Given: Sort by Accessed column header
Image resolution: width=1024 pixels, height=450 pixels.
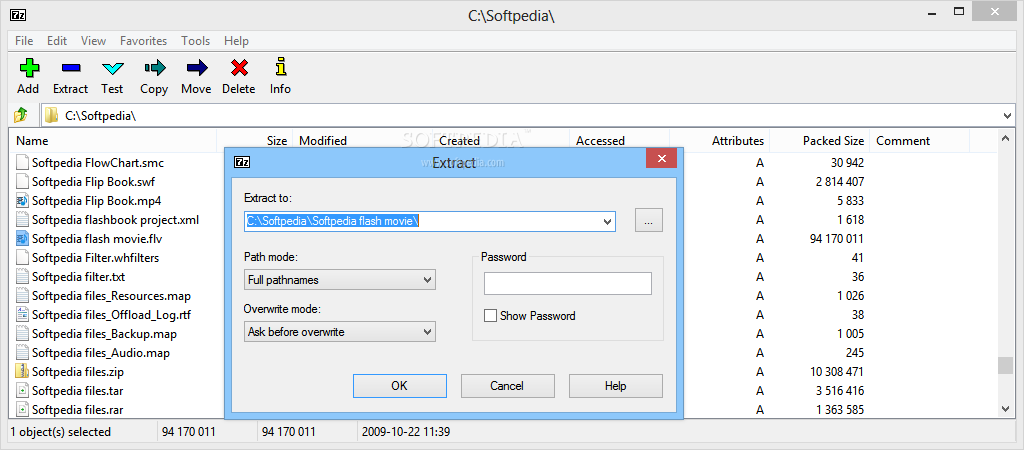Looking at the screenshot, I should [620, 140].
